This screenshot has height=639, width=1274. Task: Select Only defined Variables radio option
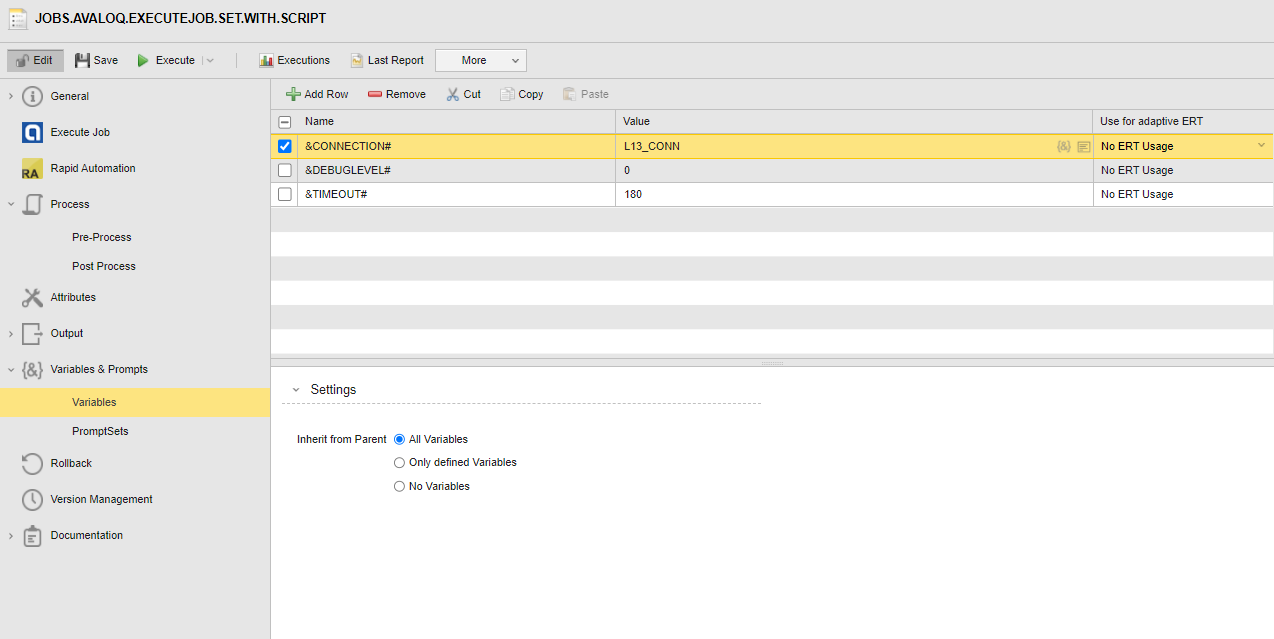click(400, 462)
